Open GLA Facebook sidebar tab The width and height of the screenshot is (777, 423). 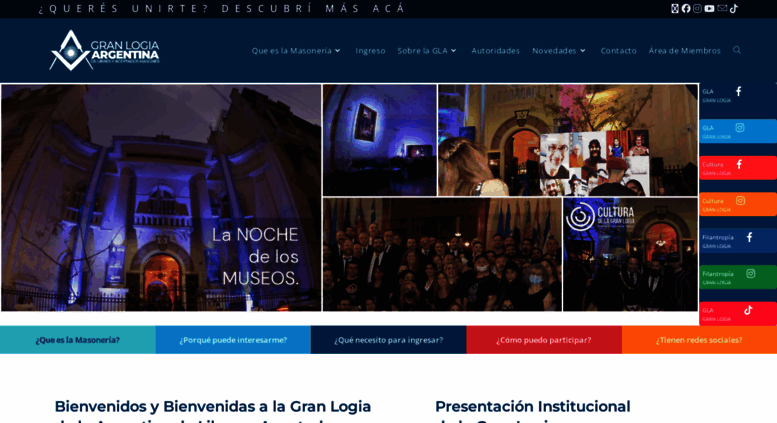pyautogui.click(x=738, y=95)
